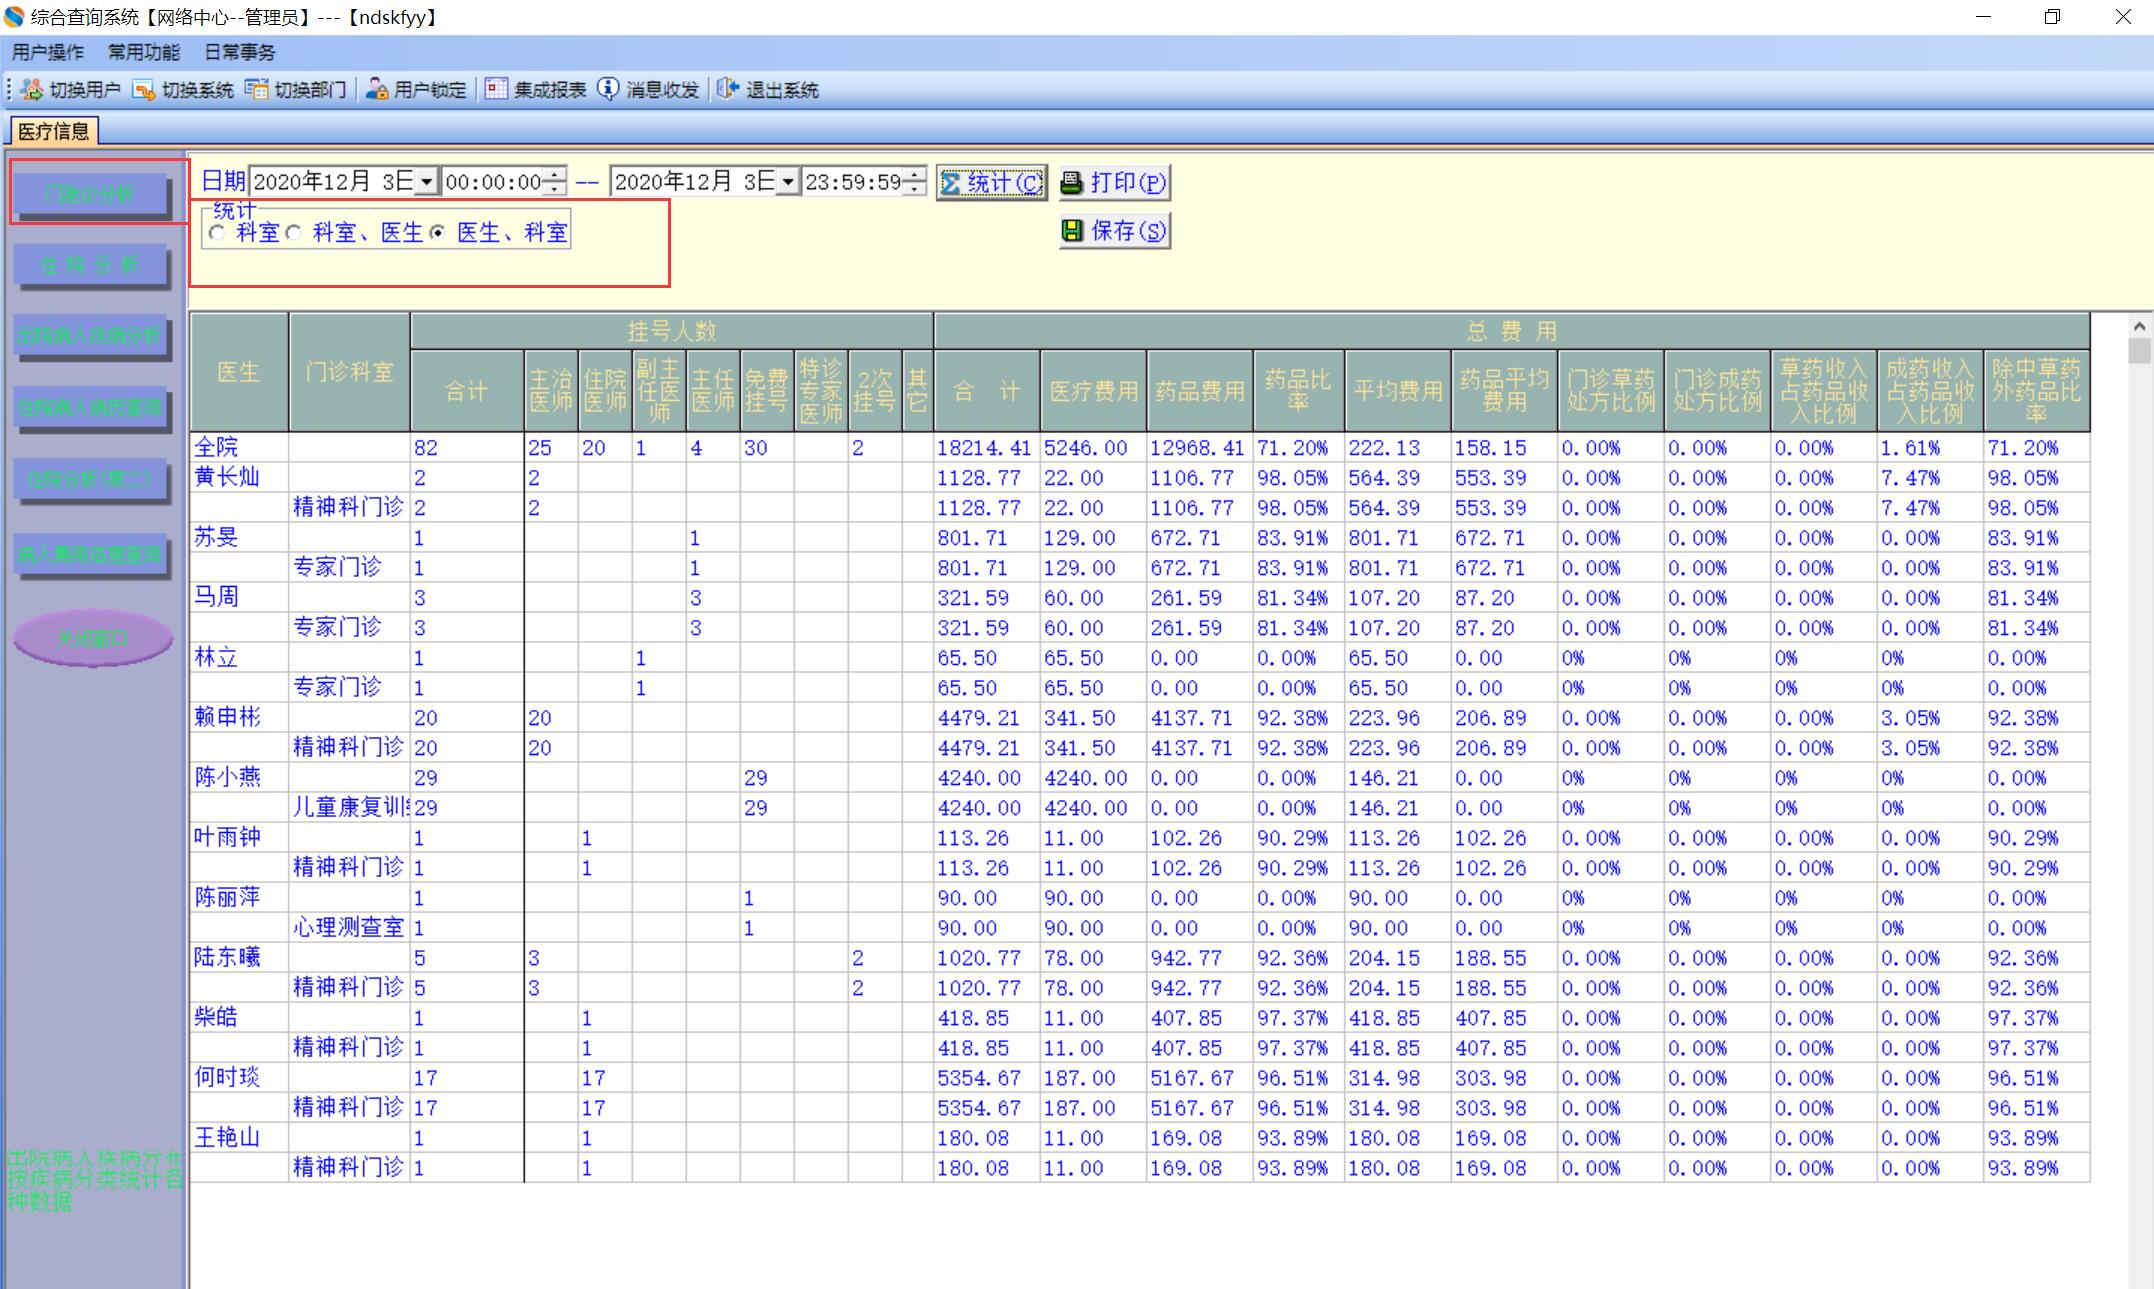The height and width of the screenshot is (1289, 2154).
Task: Click the 切换系统 toolbar icon
Action: click(144, 90)
